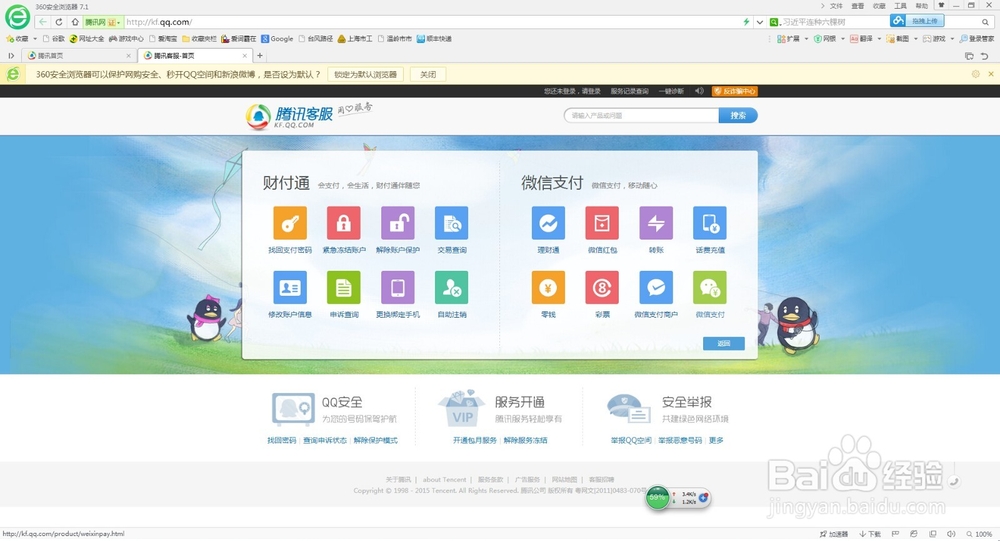Open 更换绑定手机 purple phone icon

398,288
